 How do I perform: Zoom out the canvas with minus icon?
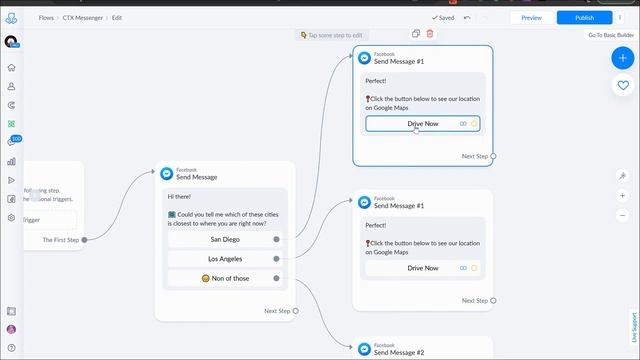pos(622,215)
